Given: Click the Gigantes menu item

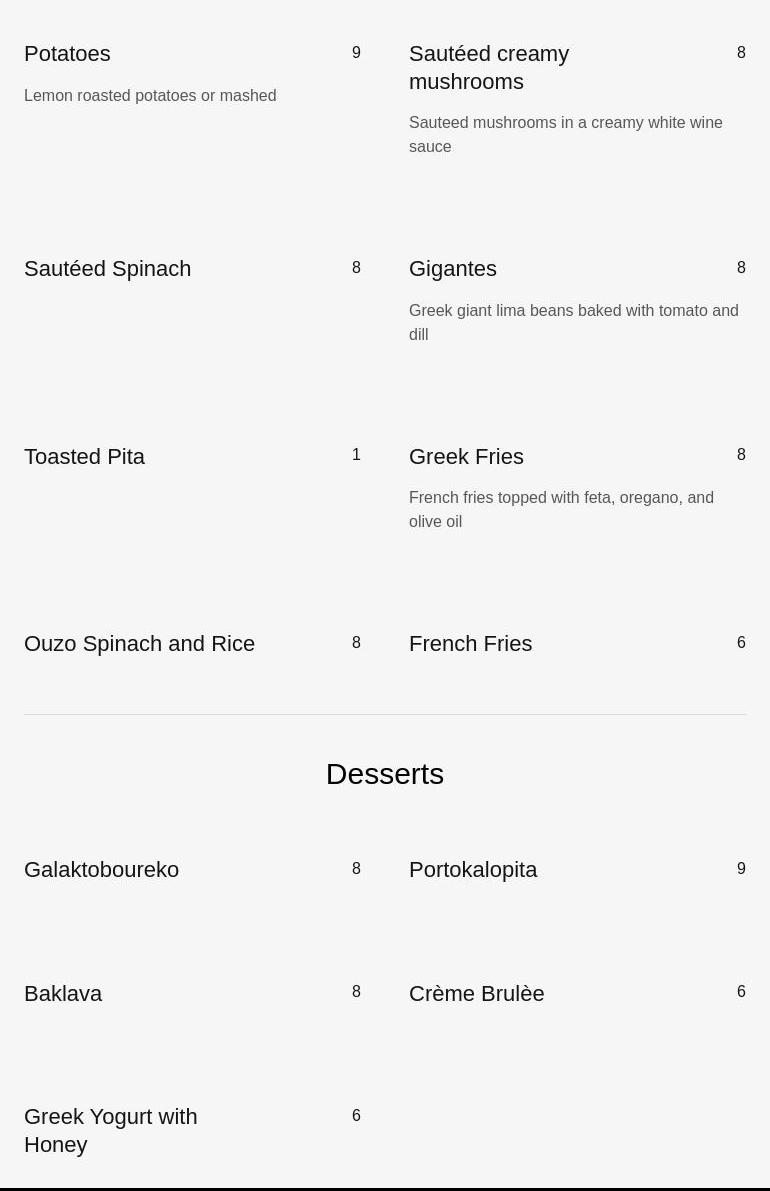Looking at the screenshot, I should click(x=452, y=269).
